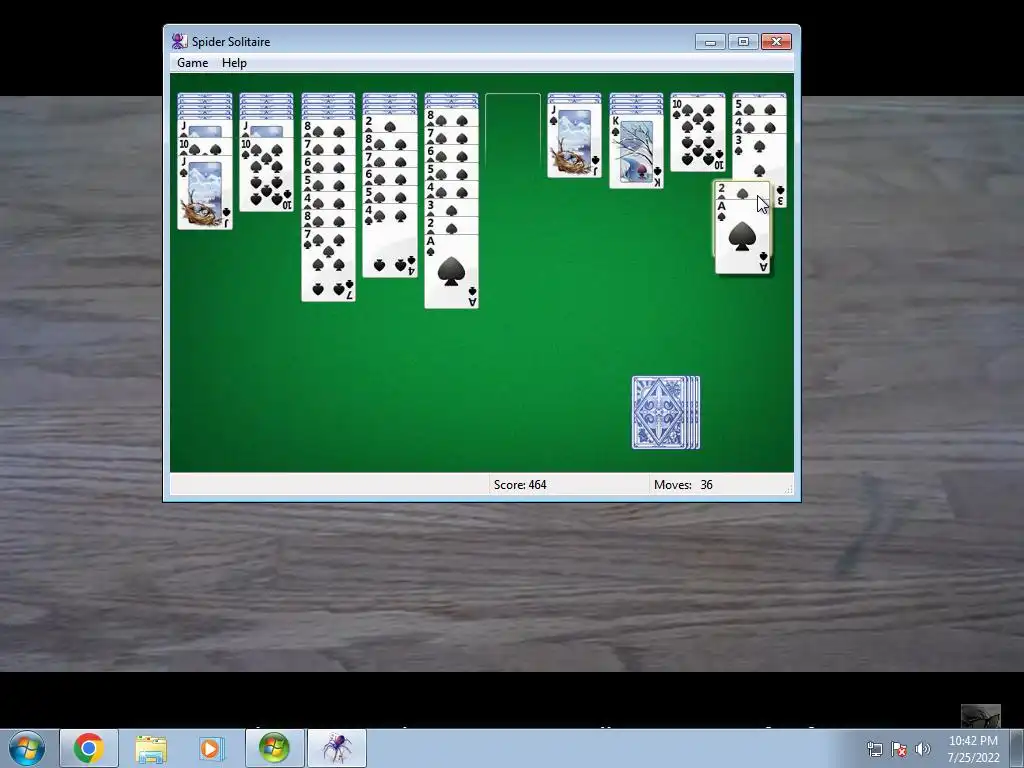Select the bottom 7 of spades in third column
The width and height of the screenshot is (1024, 768).
pyautogui.click(x=328, y=264)
